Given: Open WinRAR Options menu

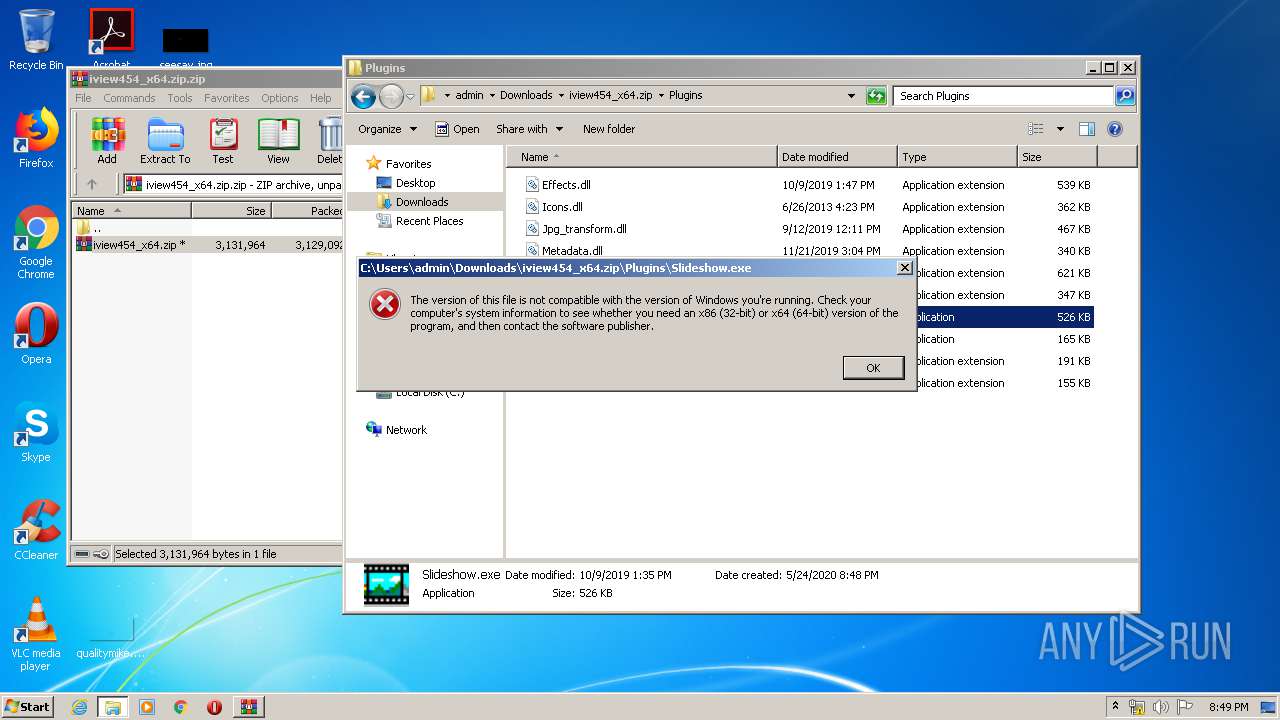Looking at the screenshot, I should (x=279, y=98).
